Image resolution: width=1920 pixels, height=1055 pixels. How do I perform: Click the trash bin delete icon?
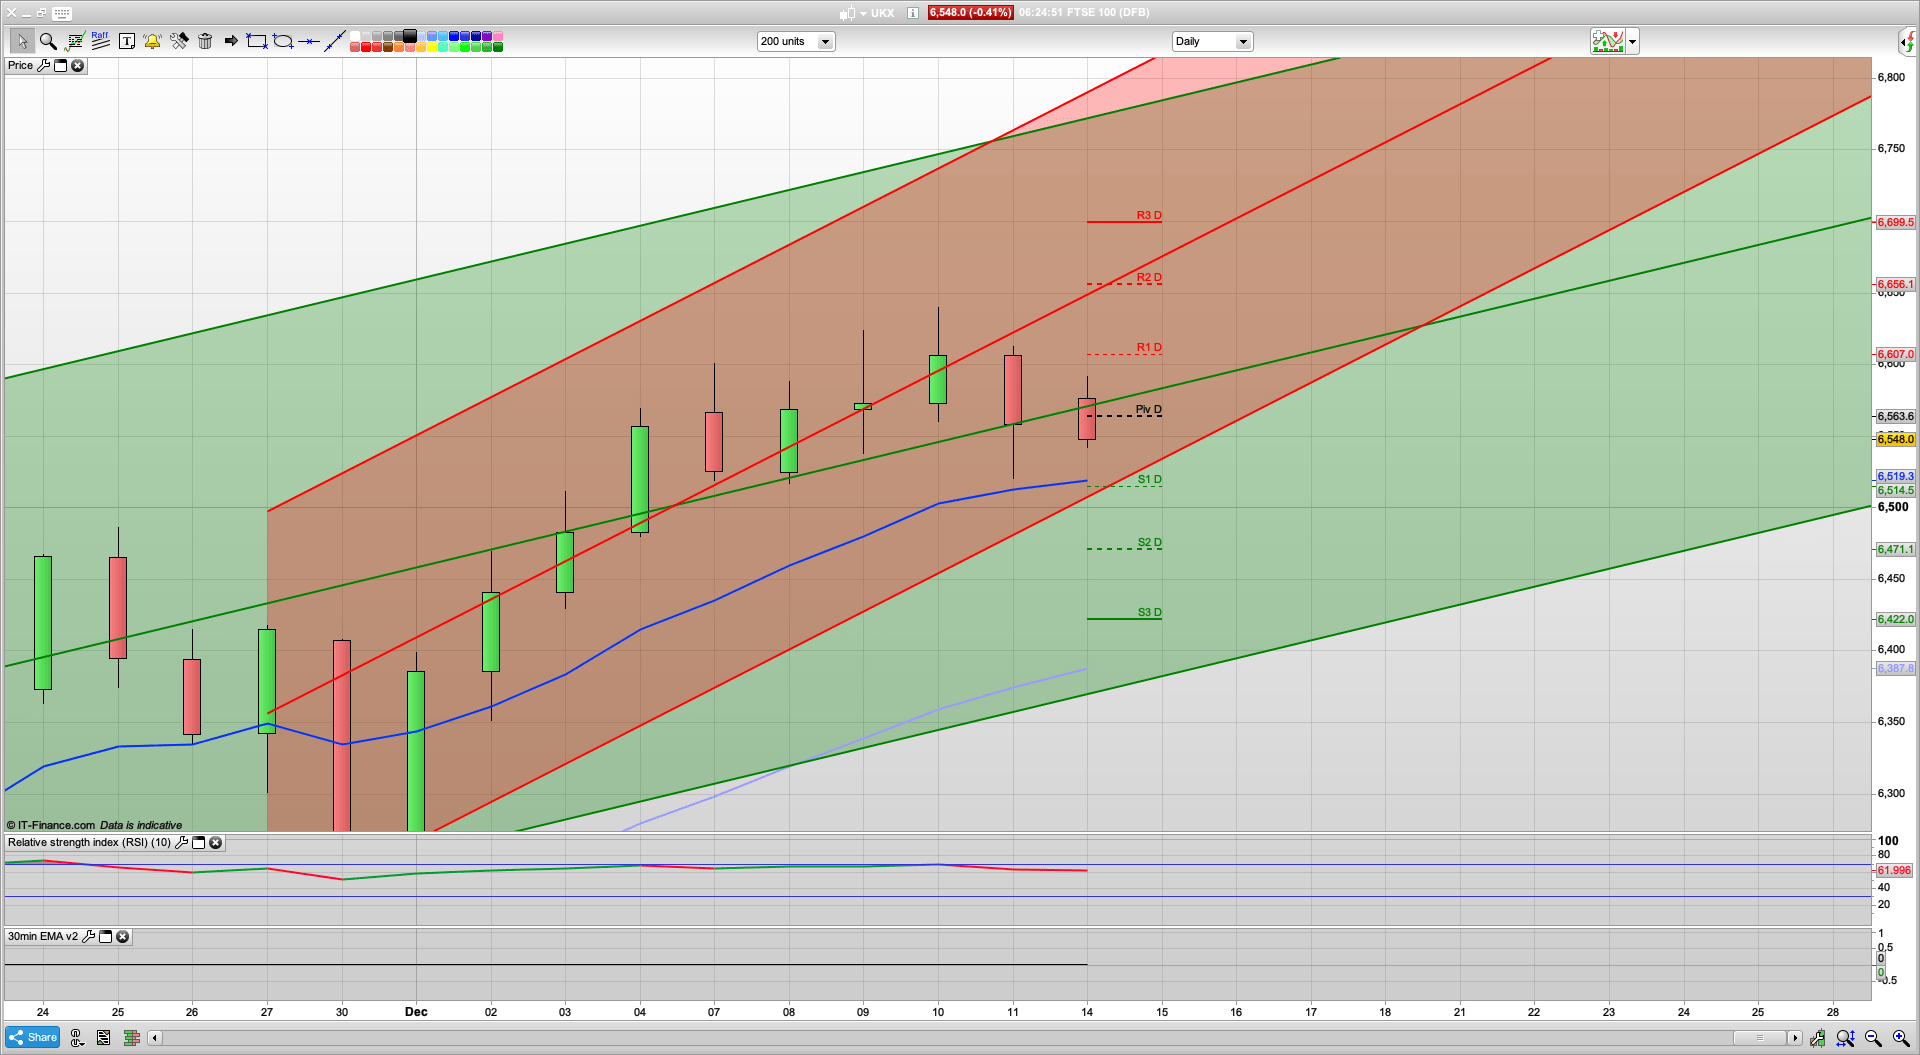click(205, 41)
